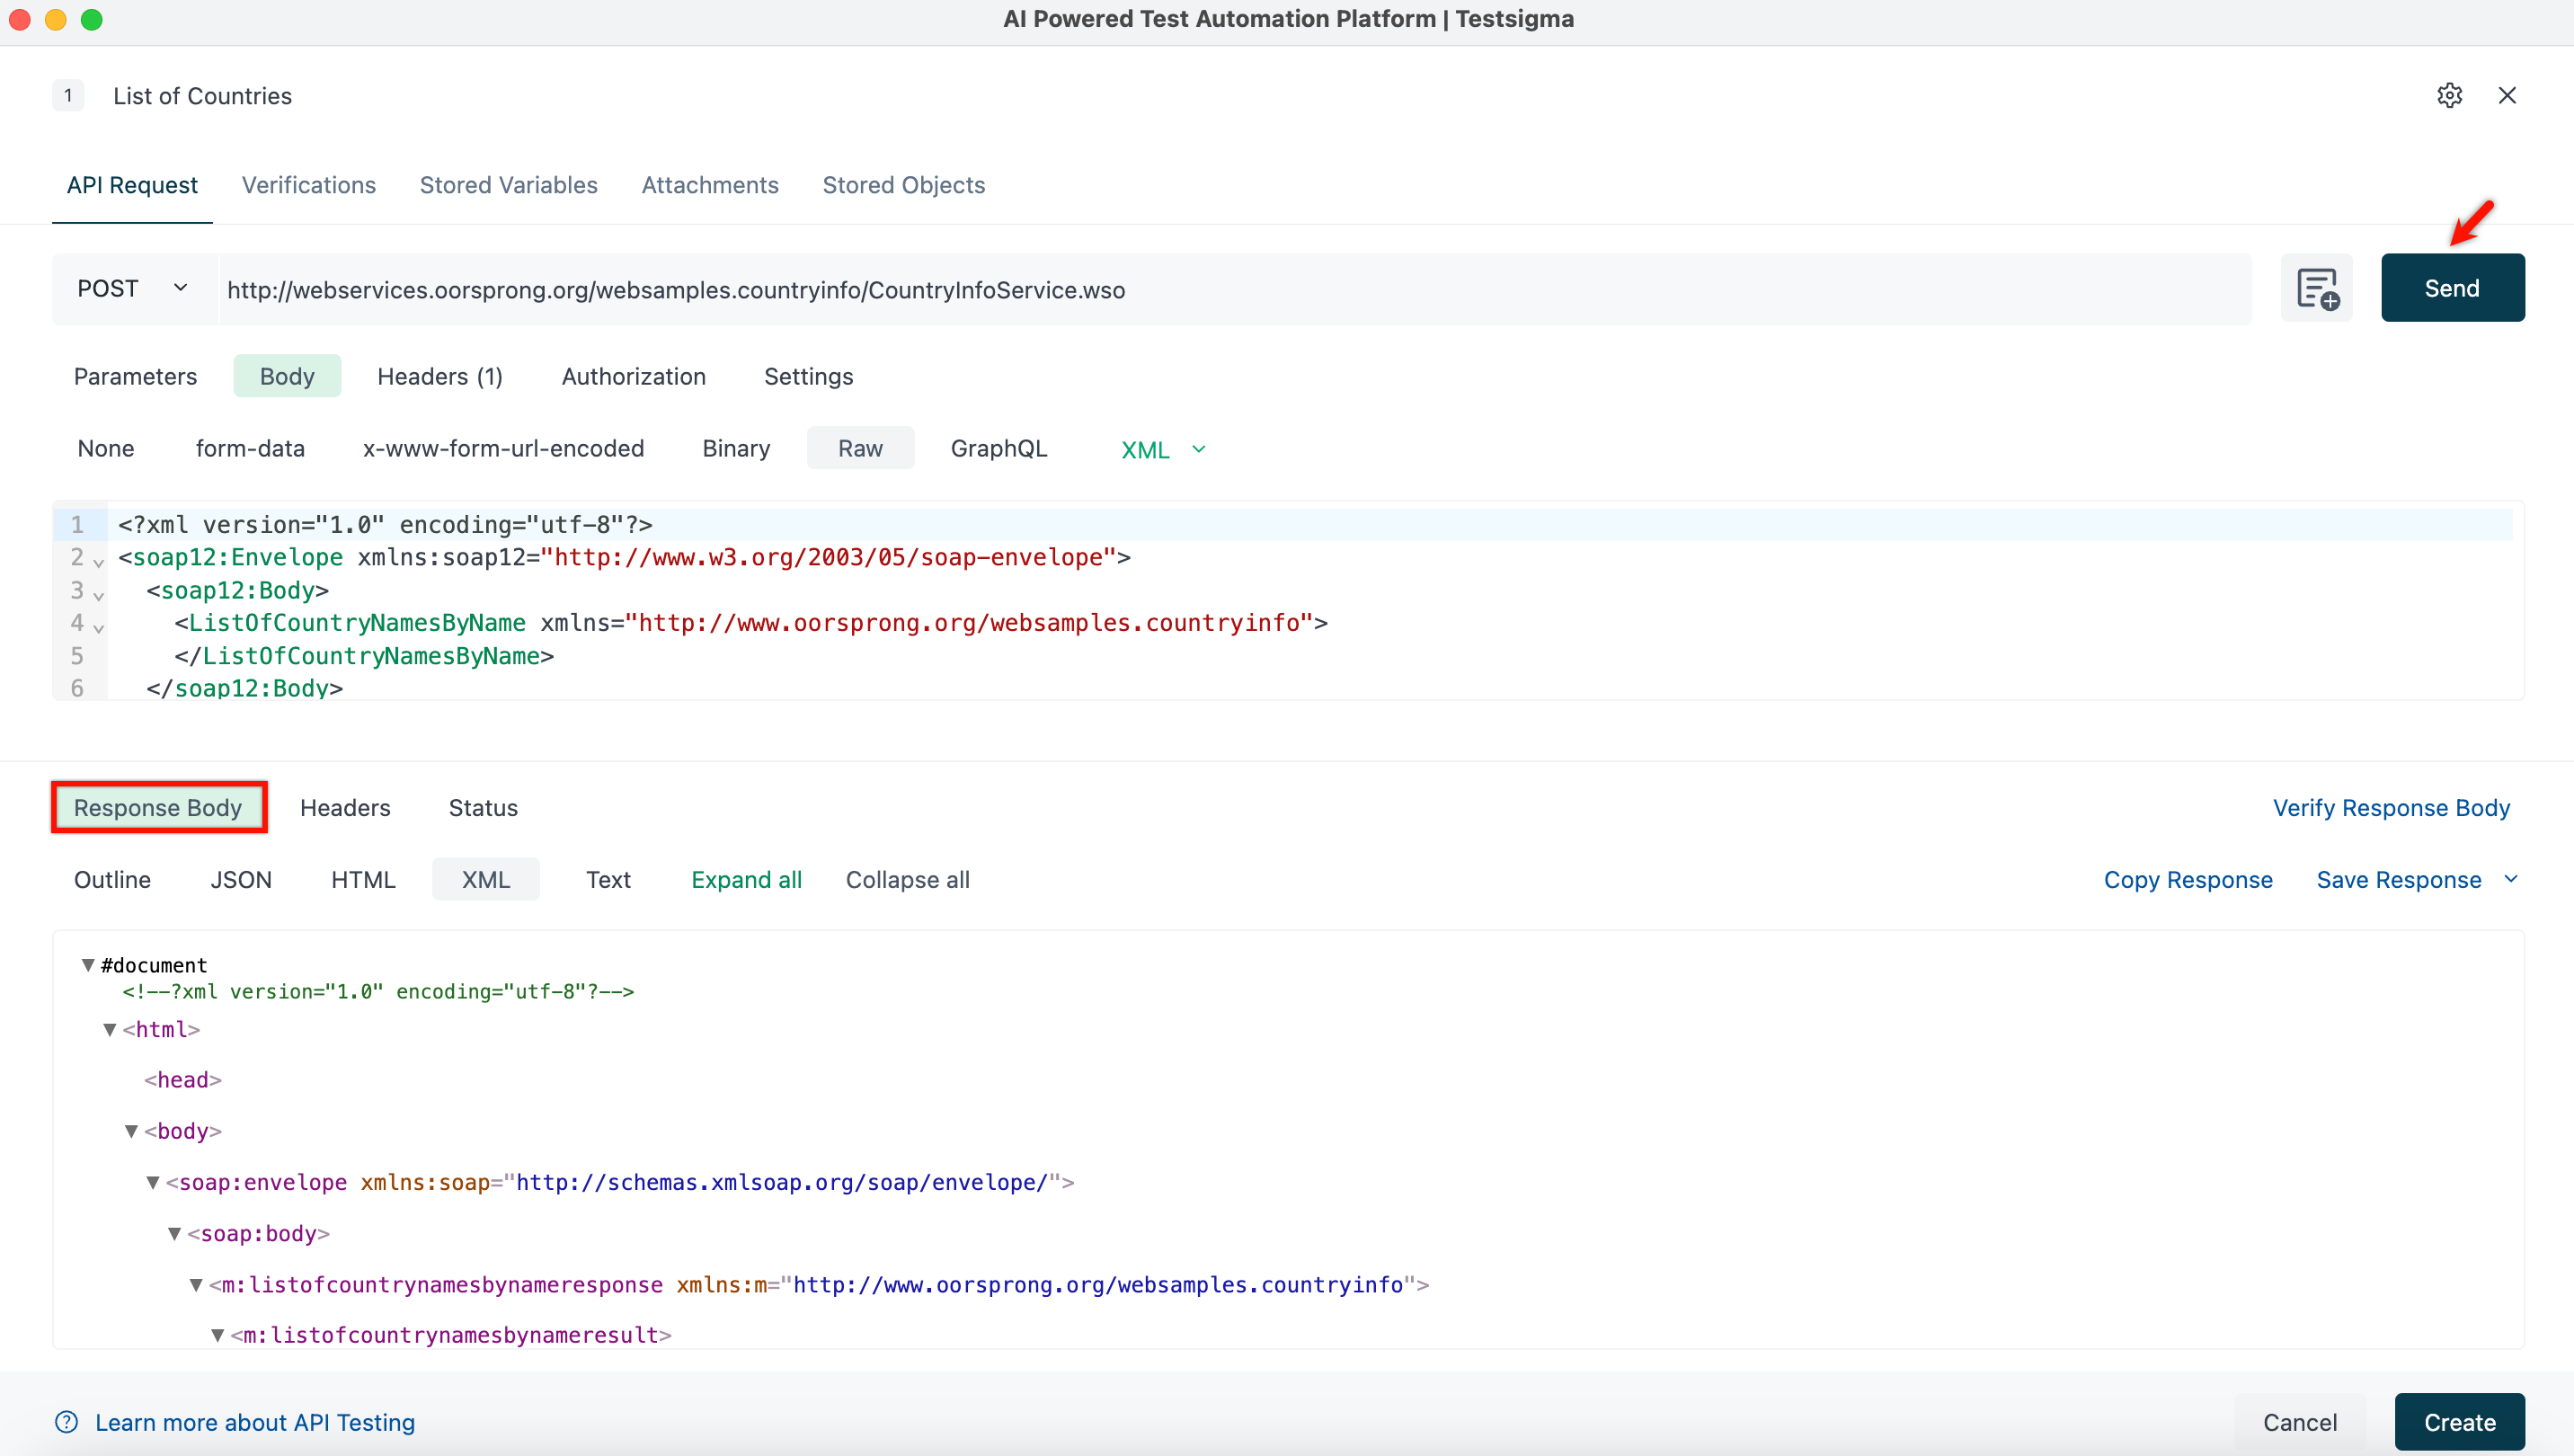Select the Raw body type

tap(859, 449)
